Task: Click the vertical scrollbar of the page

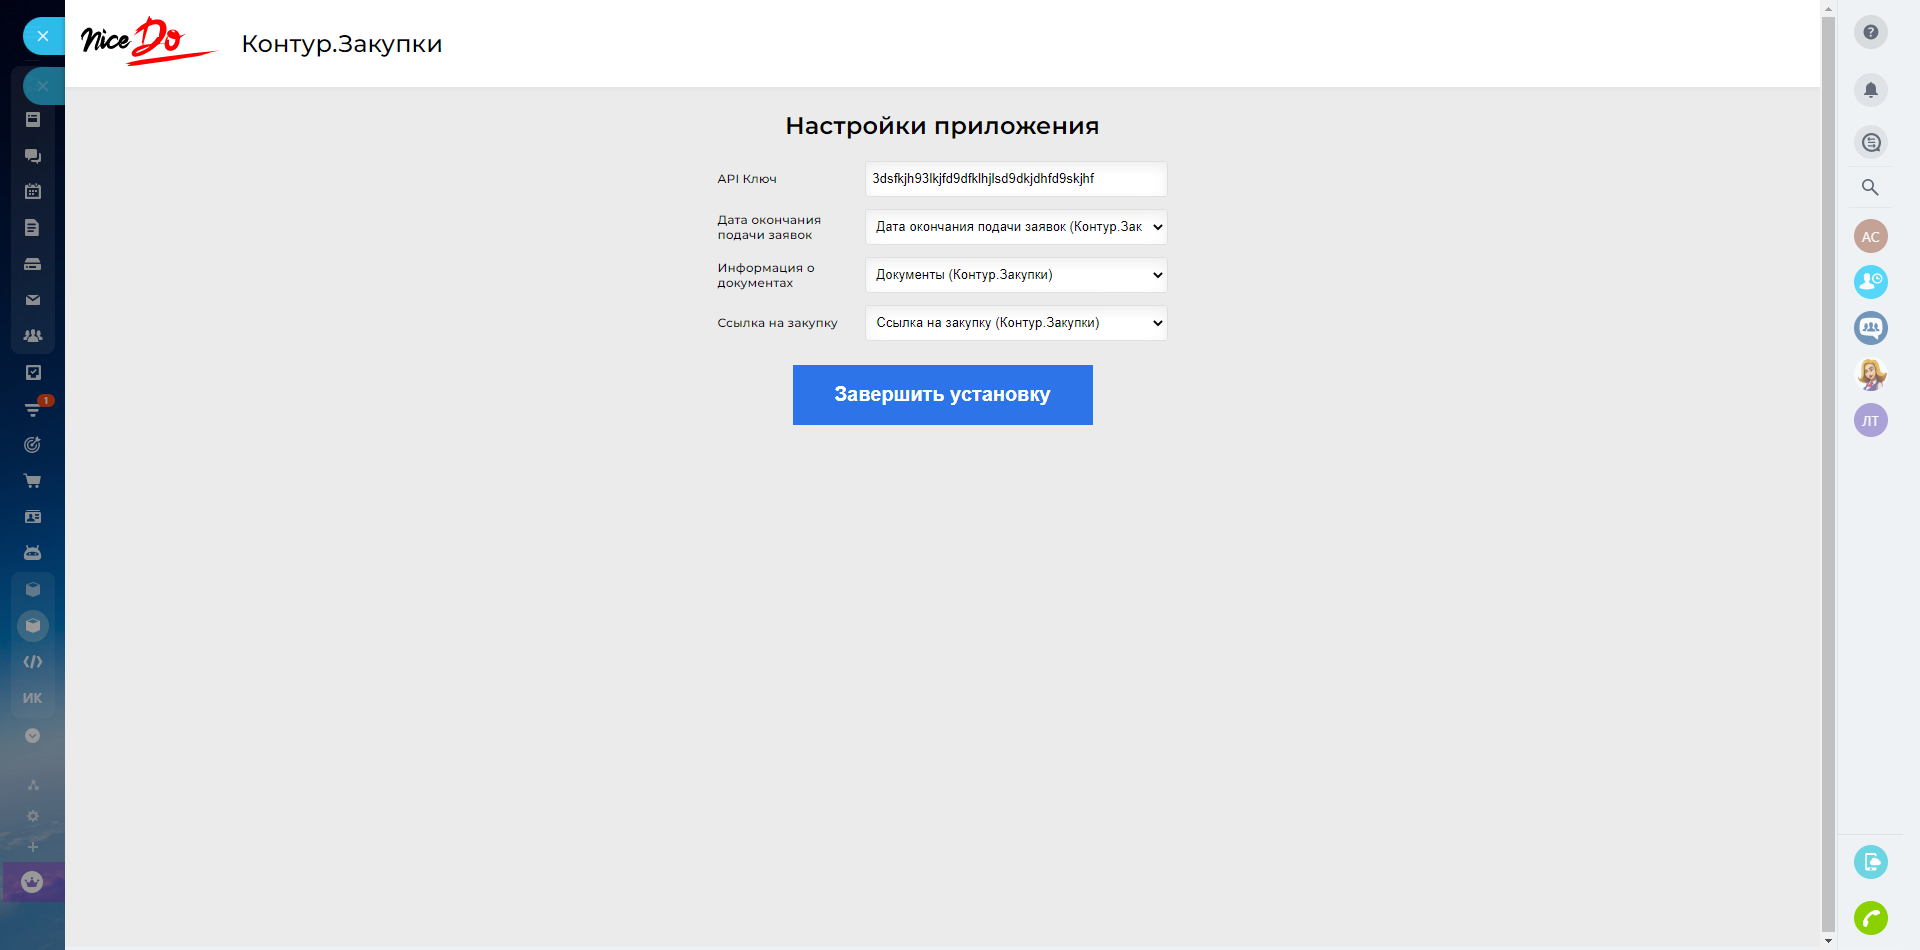Action: 1828,474
